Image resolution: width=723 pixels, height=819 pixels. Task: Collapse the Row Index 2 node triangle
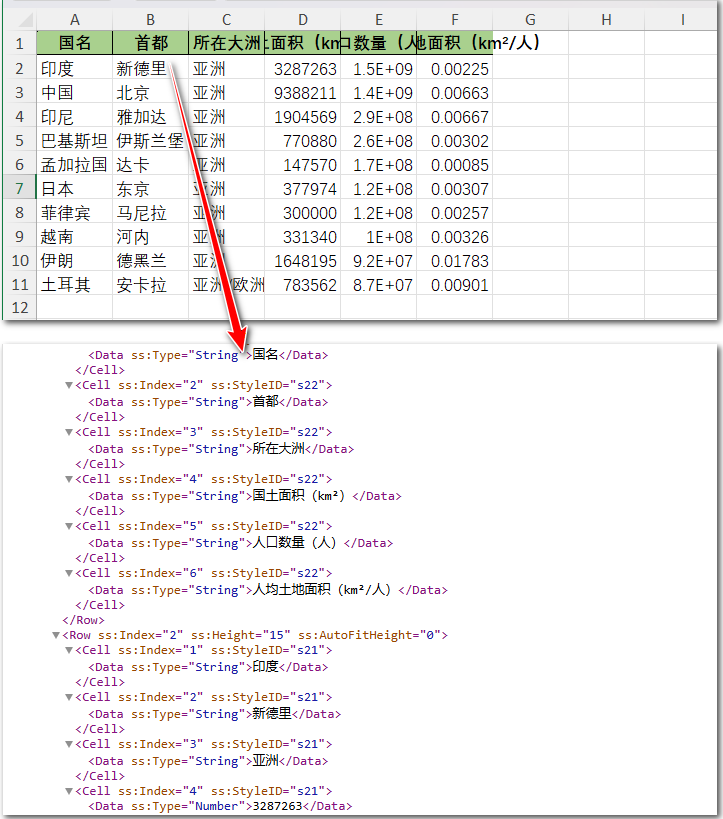click(x=55, y=636)
